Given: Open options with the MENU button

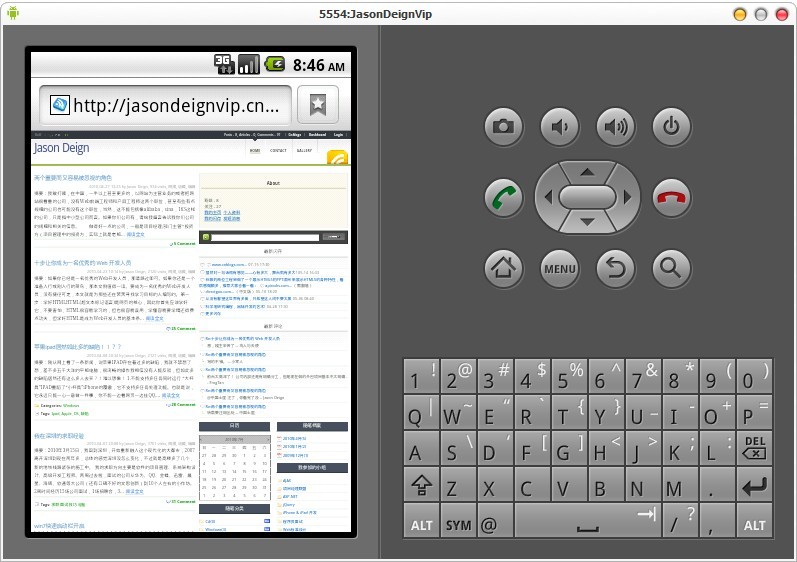Looking at the screenshot, I should (x=559, y=268).
